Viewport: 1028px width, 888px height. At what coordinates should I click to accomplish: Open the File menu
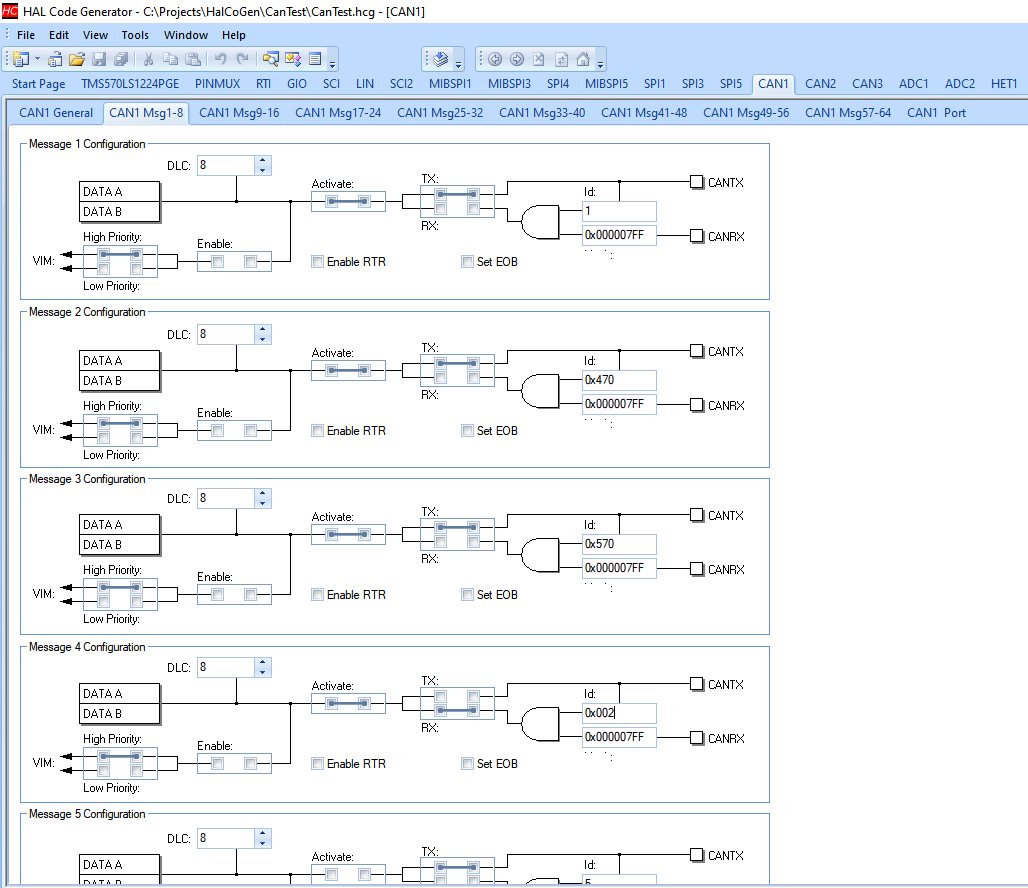point(26,35)
